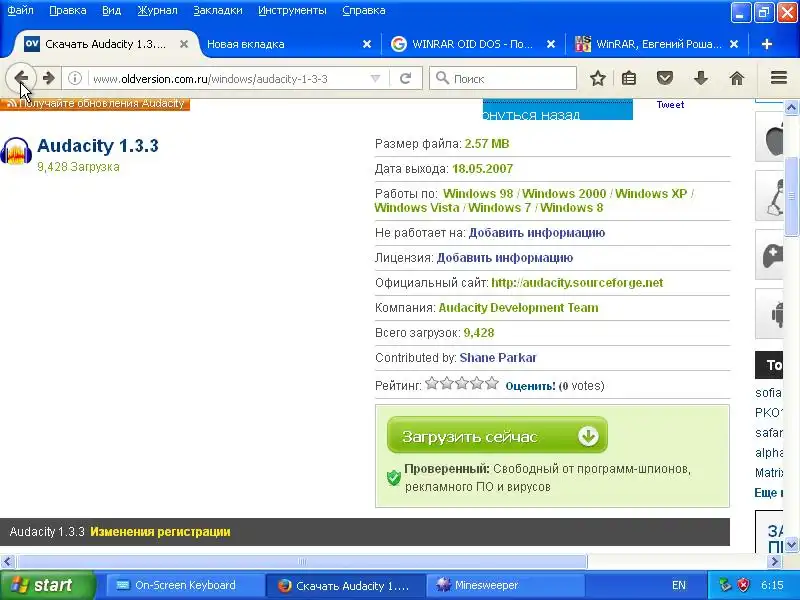Screen dimensions: 800x600
Task: Go to the Firefox home page icon
Action: [x=737, y=78]
